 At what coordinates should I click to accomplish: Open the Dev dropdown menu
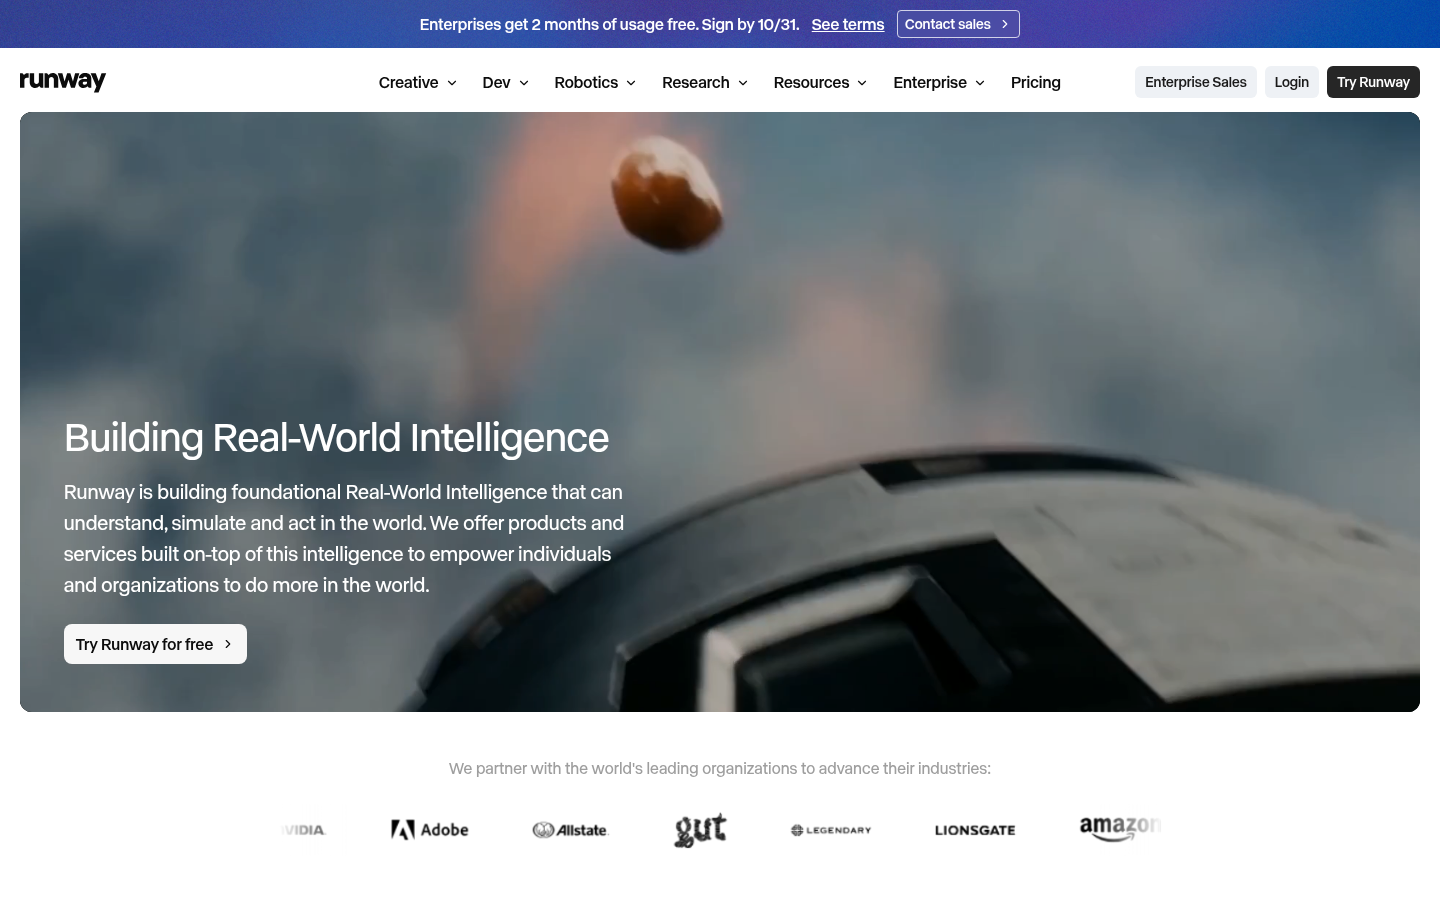tap(505, 82)
